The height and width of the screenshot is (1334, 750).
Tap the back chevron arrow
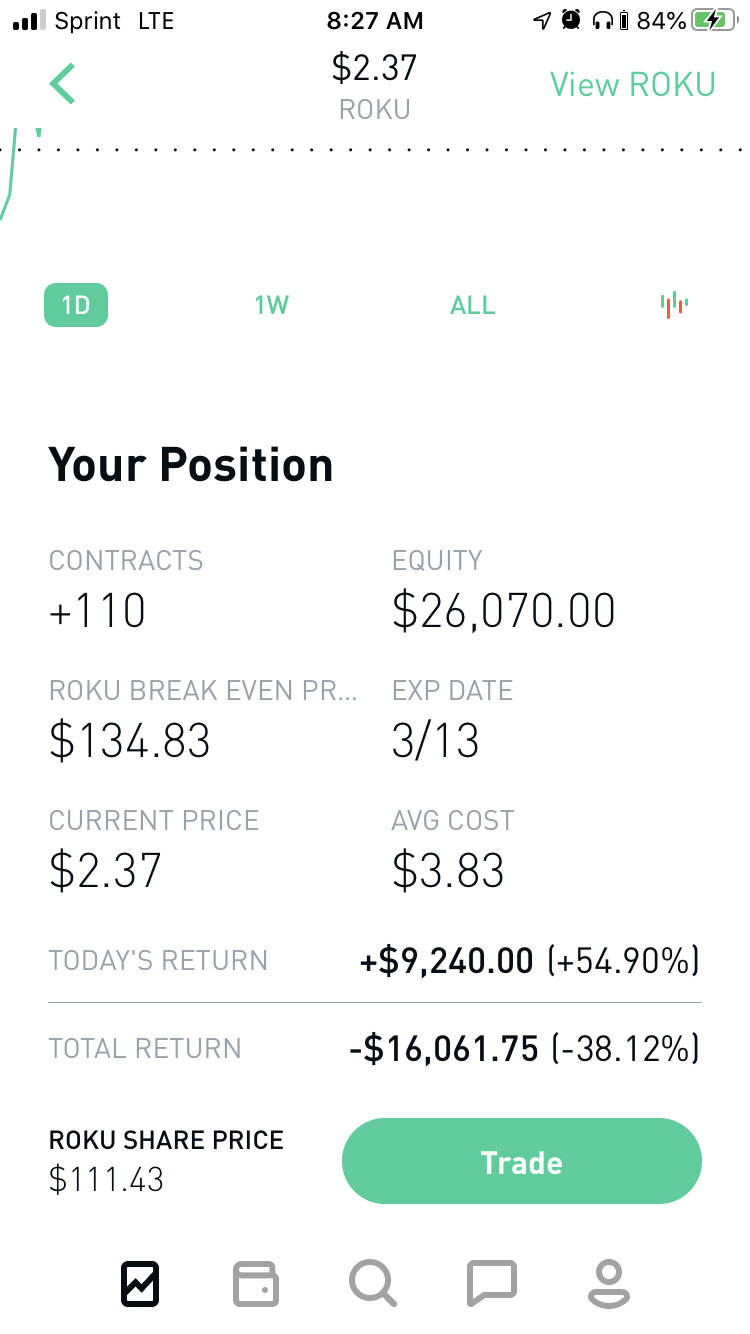pyautogui.click(x=63, y=84)
